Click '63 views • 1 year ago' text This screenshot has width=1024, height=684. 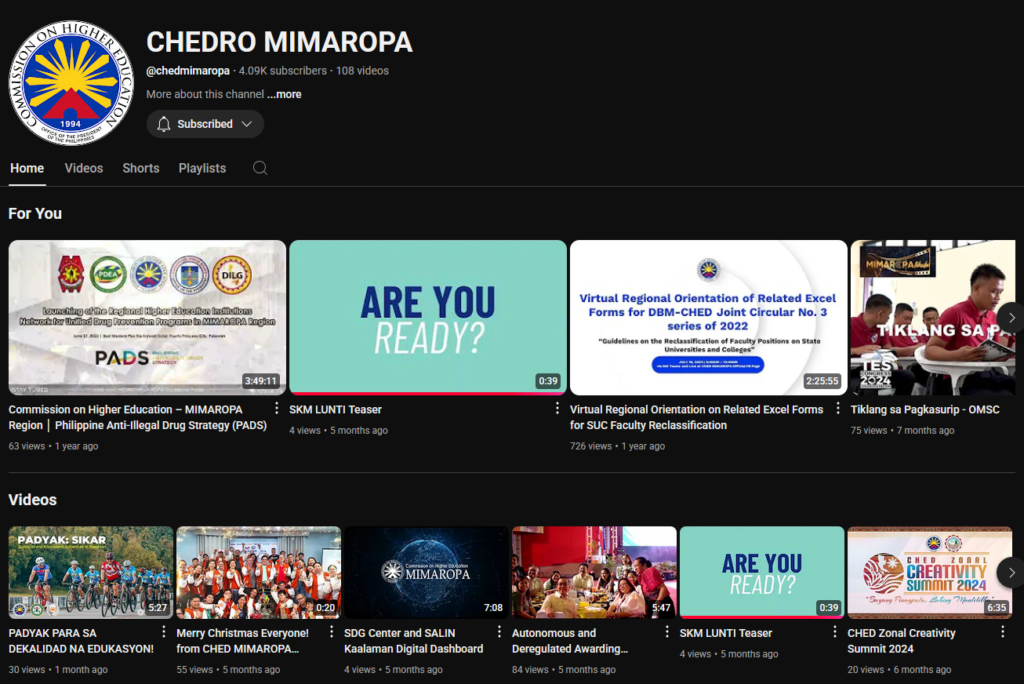53,446
